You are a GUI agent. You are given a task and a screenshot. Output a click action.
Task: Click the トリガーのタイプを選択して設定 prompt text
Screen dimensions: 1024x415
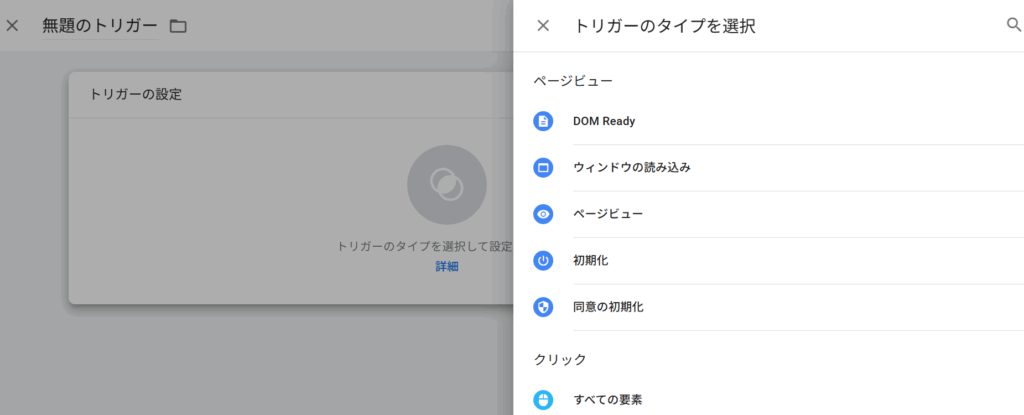[424, 246]
